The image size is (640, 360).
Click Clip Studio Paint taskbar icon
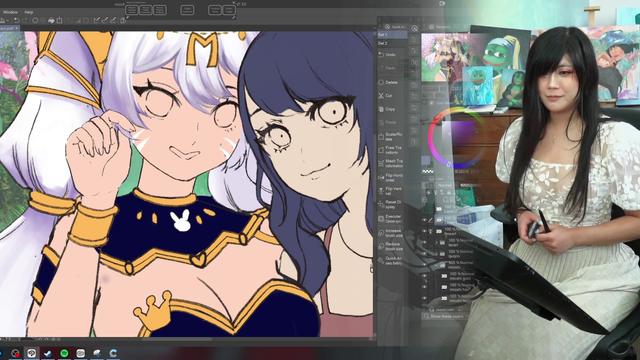coord(31,353)
